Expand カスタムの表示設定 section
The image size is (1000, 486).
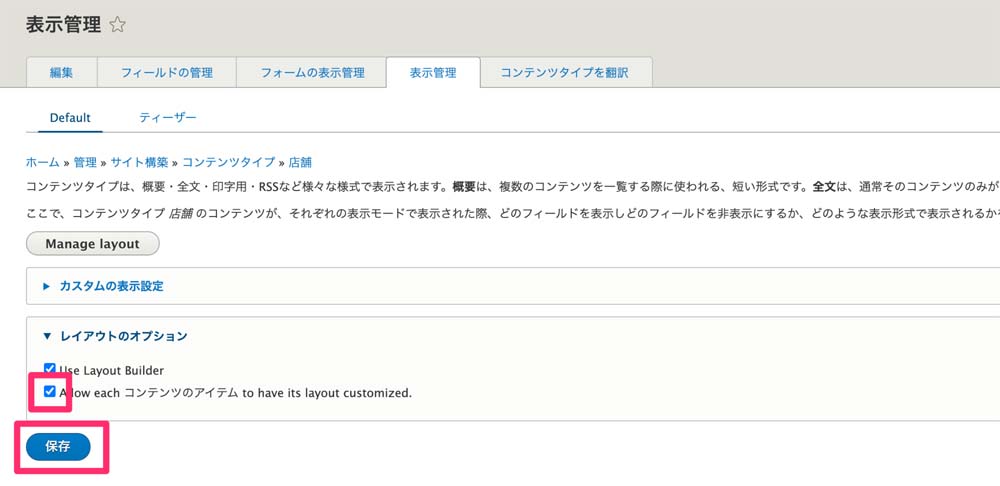(x=111, y=286)
